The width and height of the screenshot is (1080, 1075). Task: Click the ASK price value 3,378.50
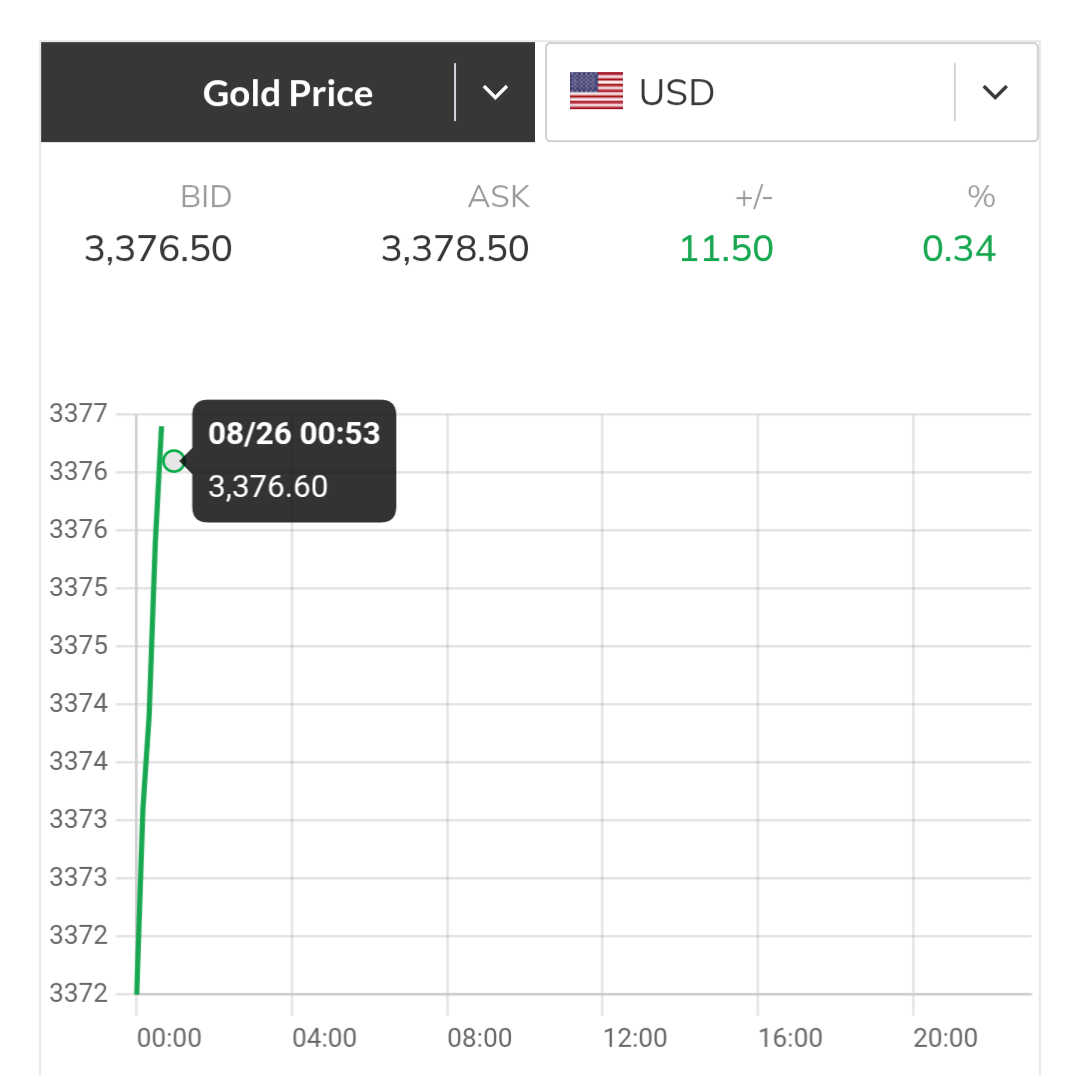point(455,249)
